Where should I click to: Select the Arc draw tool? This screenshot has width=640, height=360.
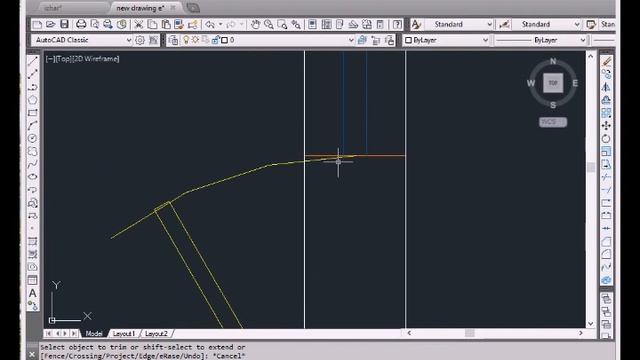click(33, 125)
